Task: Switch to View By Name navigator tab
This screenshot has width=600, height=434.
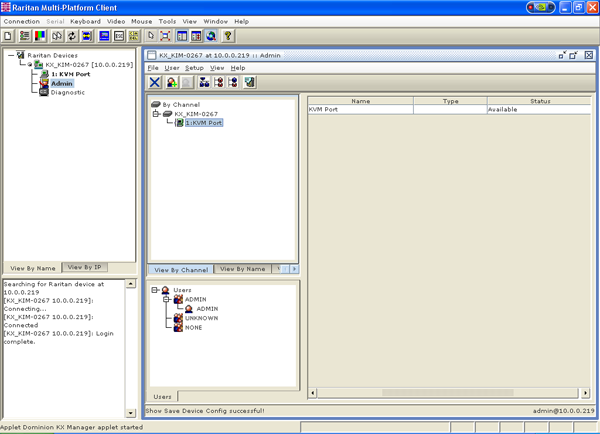Action: point(33,268)
